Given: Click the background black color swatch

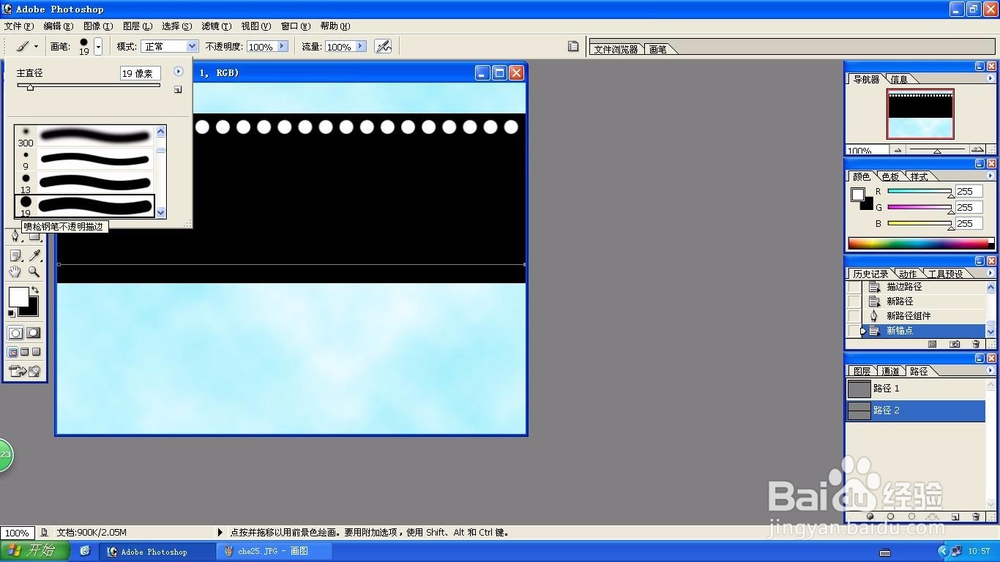Looking at the screenshot, I should pyautogui.click(x=32, y=311).
